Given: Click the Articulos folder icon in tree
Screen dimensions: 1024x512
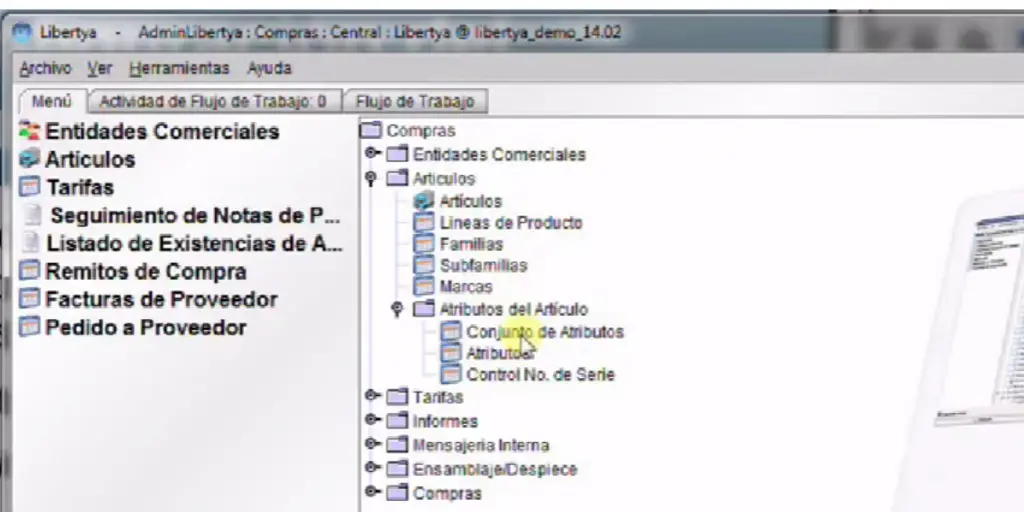Looking at the screenshot, I should pos(397,178).
